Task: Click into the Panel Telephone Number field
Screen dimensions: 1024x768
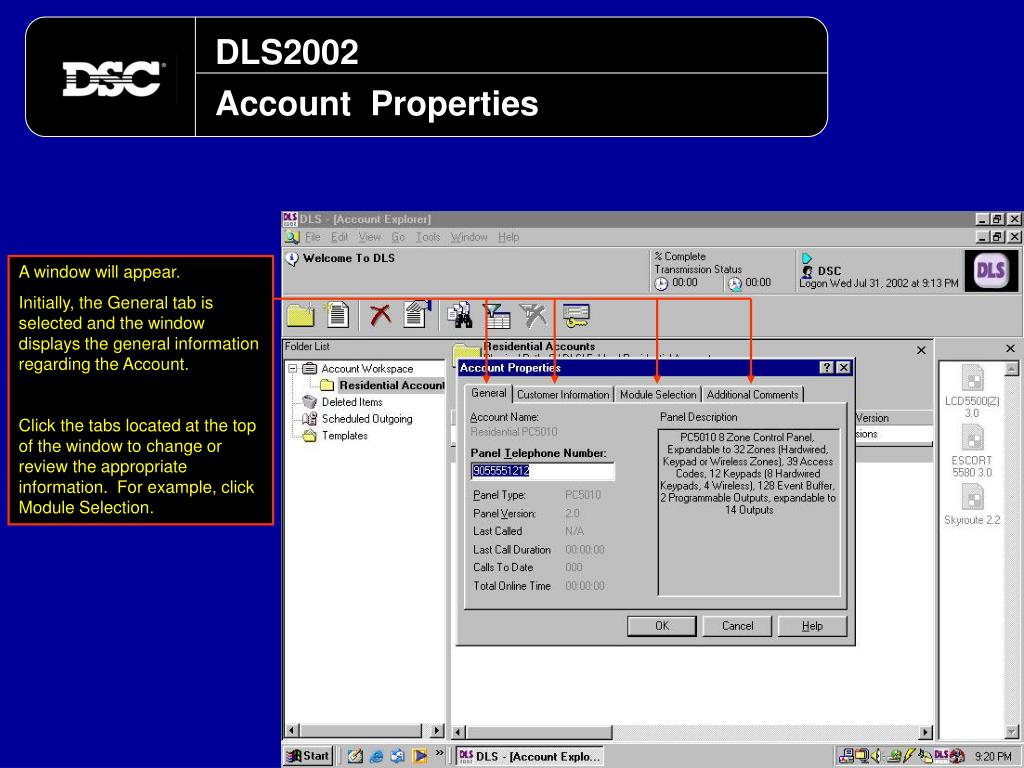Action: [x=542, y=472]
